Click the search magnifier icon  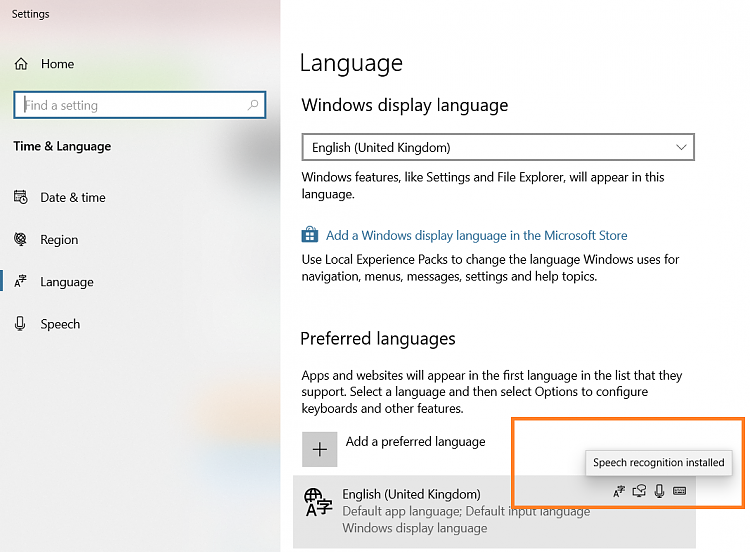coord(253,105)
